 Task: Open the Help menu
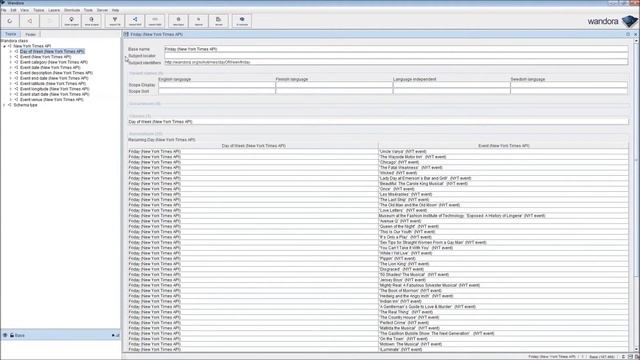116,10
